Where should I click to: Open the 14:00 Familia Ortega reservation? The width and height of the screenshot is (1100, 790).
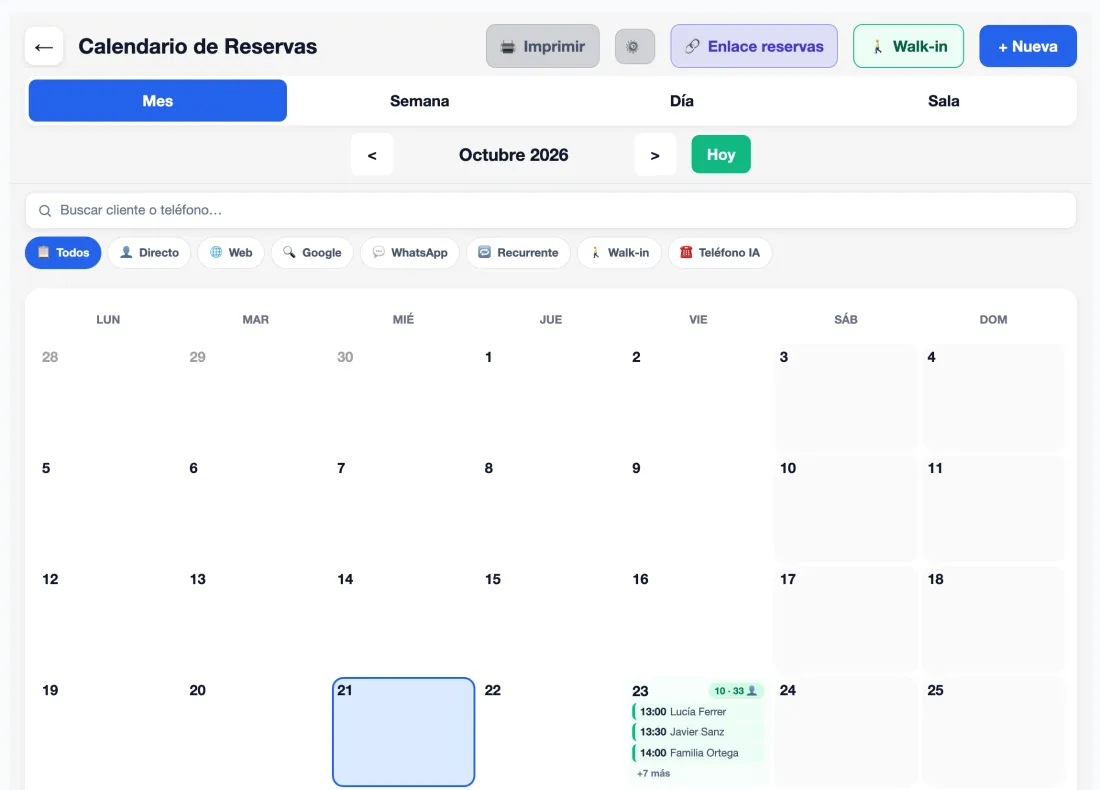[x=697, y=753]
